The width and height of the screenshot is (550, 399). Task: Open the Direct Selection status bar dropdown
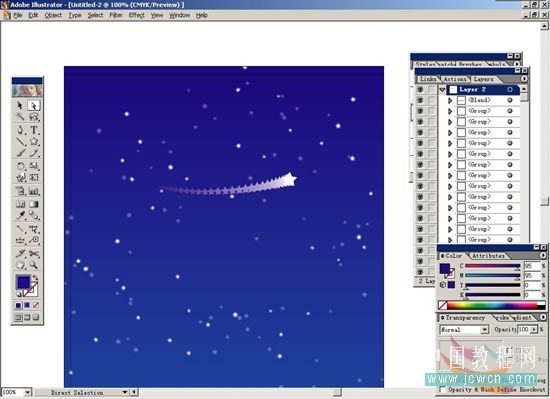pos(125,392)
